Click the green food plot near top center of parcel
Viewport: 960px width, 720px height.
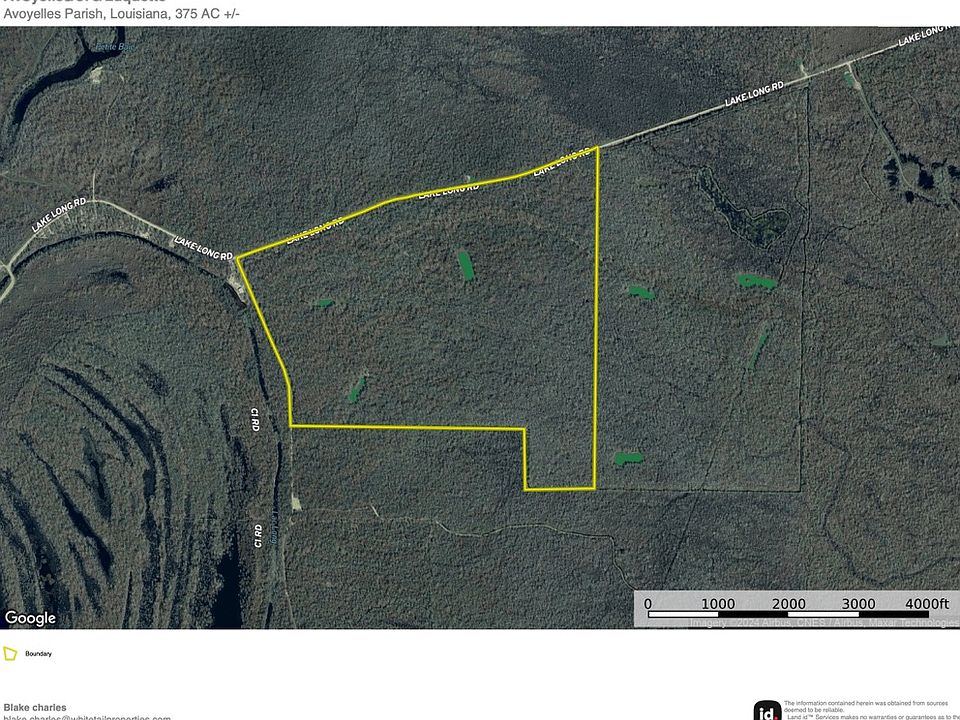(465, 264)
